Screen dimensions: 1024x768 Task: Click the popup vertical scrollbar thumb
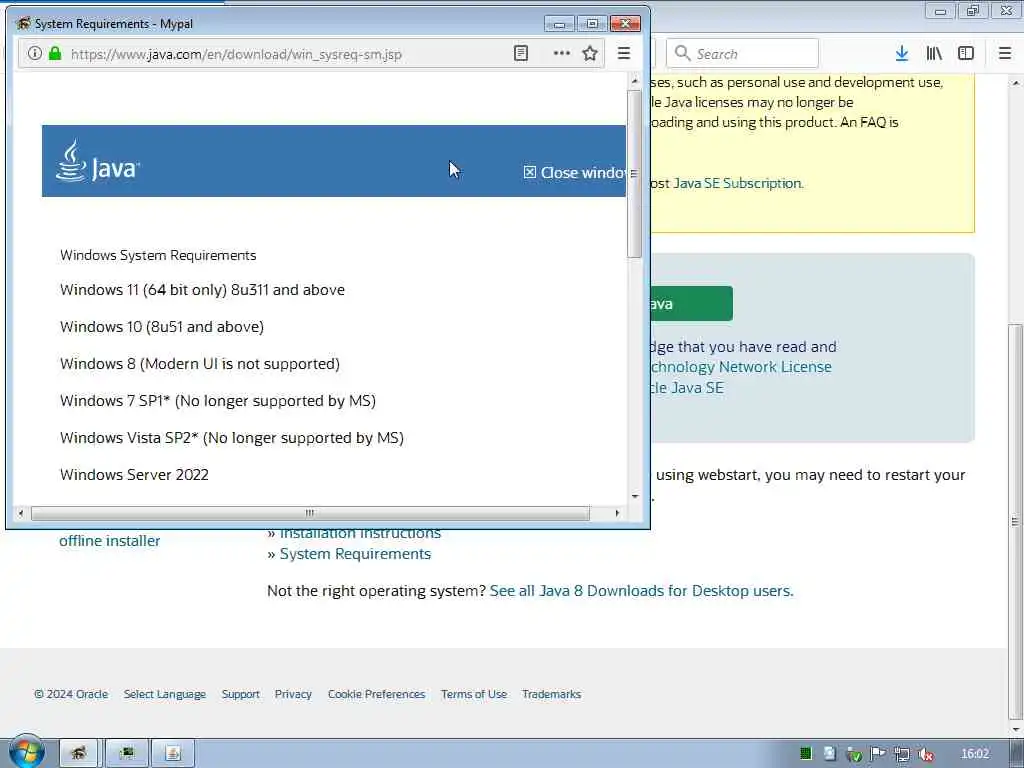(x=635, y=174)
